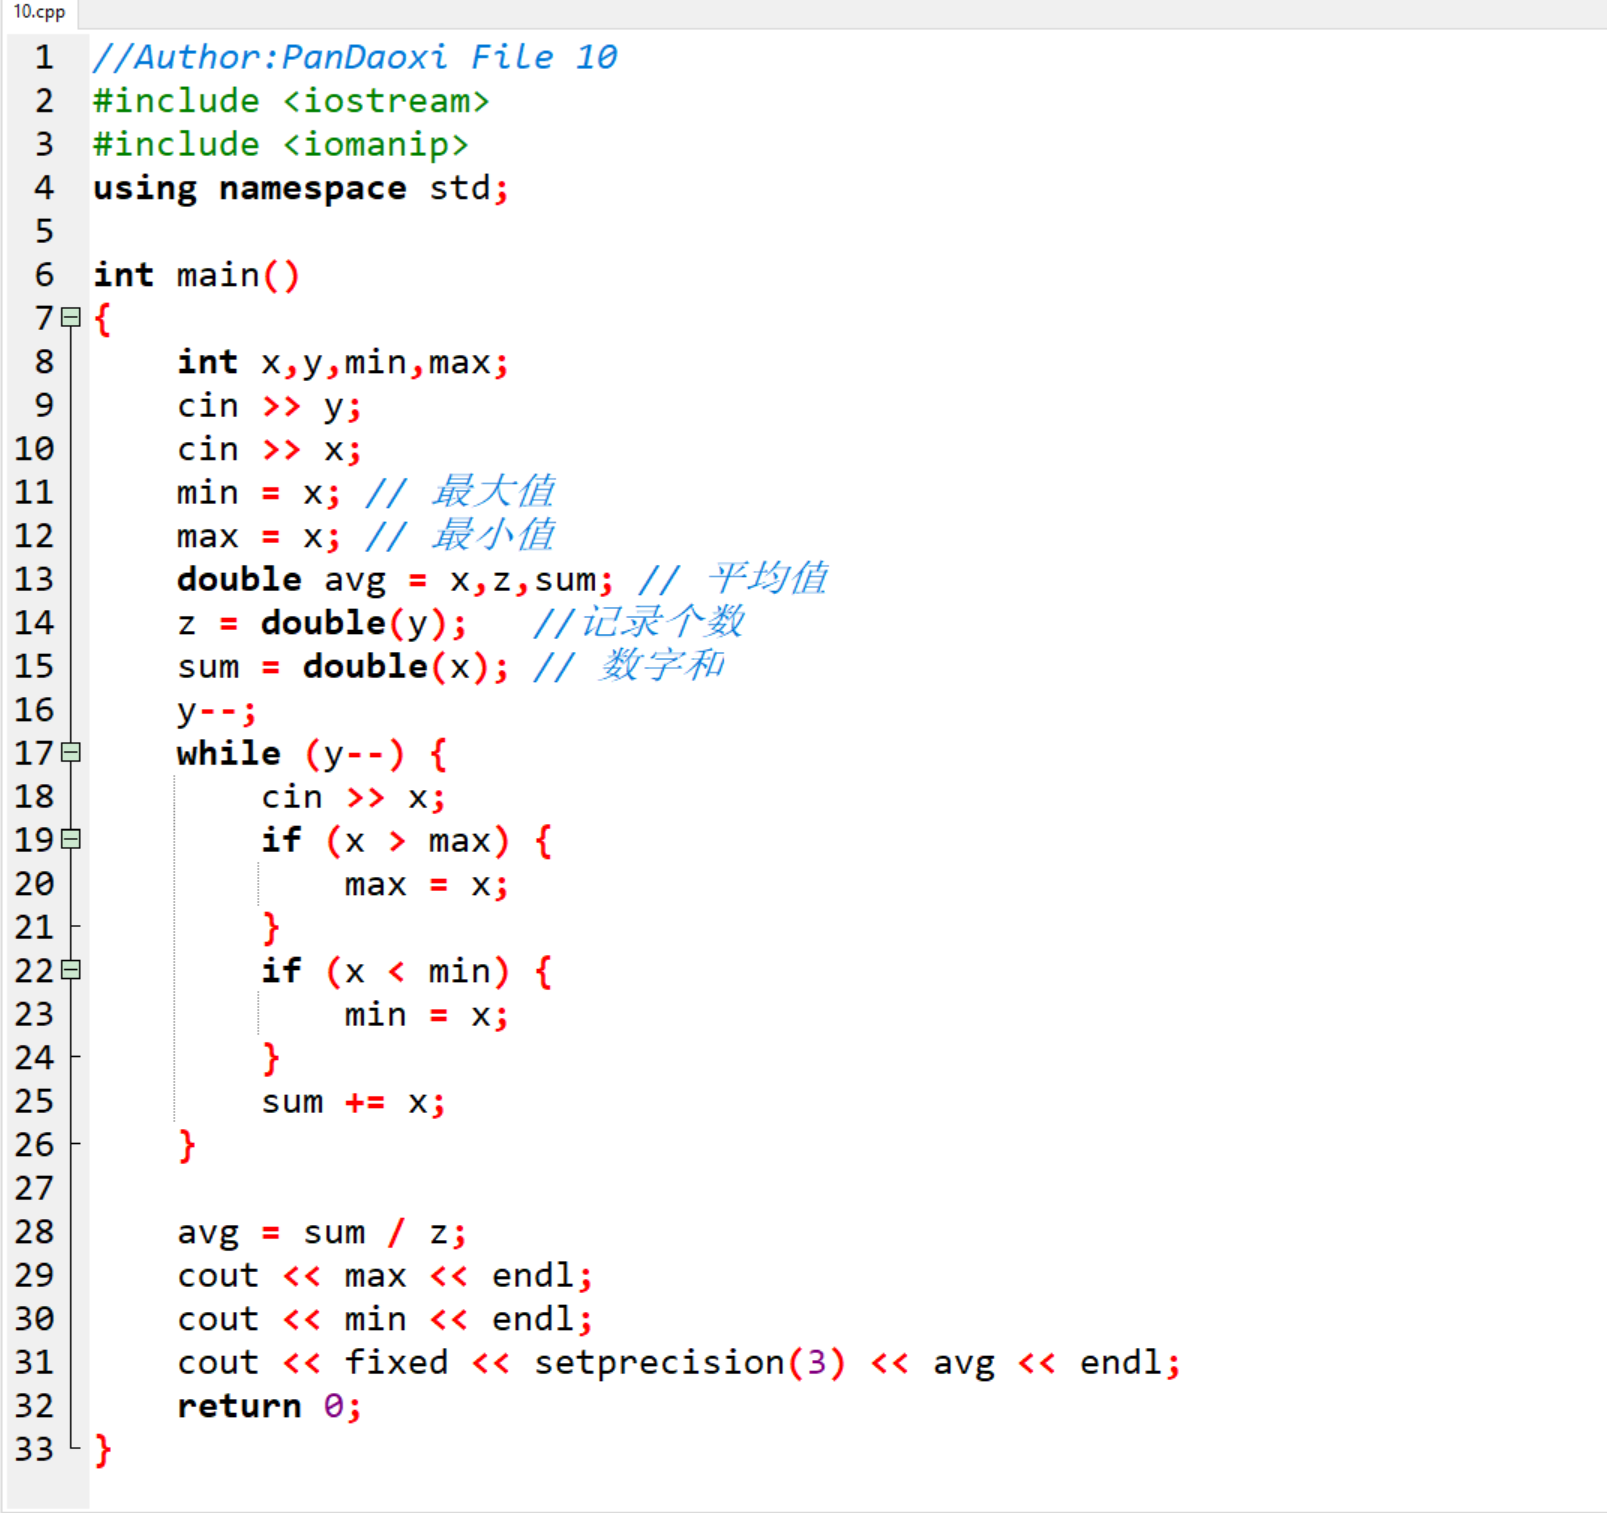1607x1513 pixels.
Task: Click the 'return 0;' statement
Action: click(269, 1407)
